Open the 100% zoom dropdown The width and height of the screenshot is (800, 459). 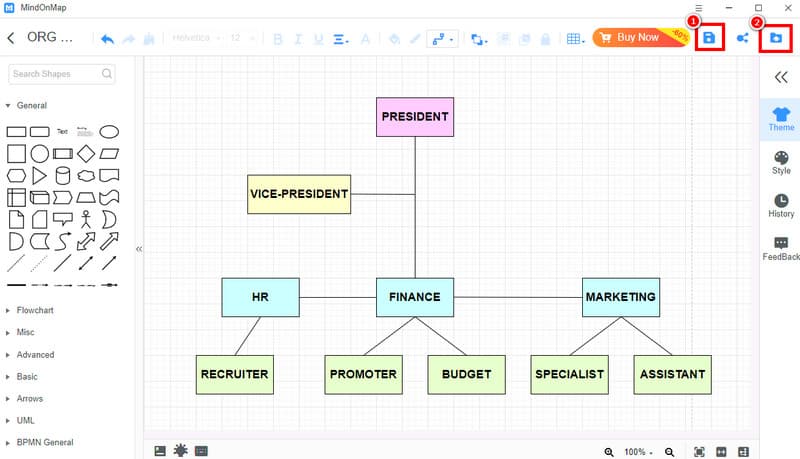click(638, 452)
